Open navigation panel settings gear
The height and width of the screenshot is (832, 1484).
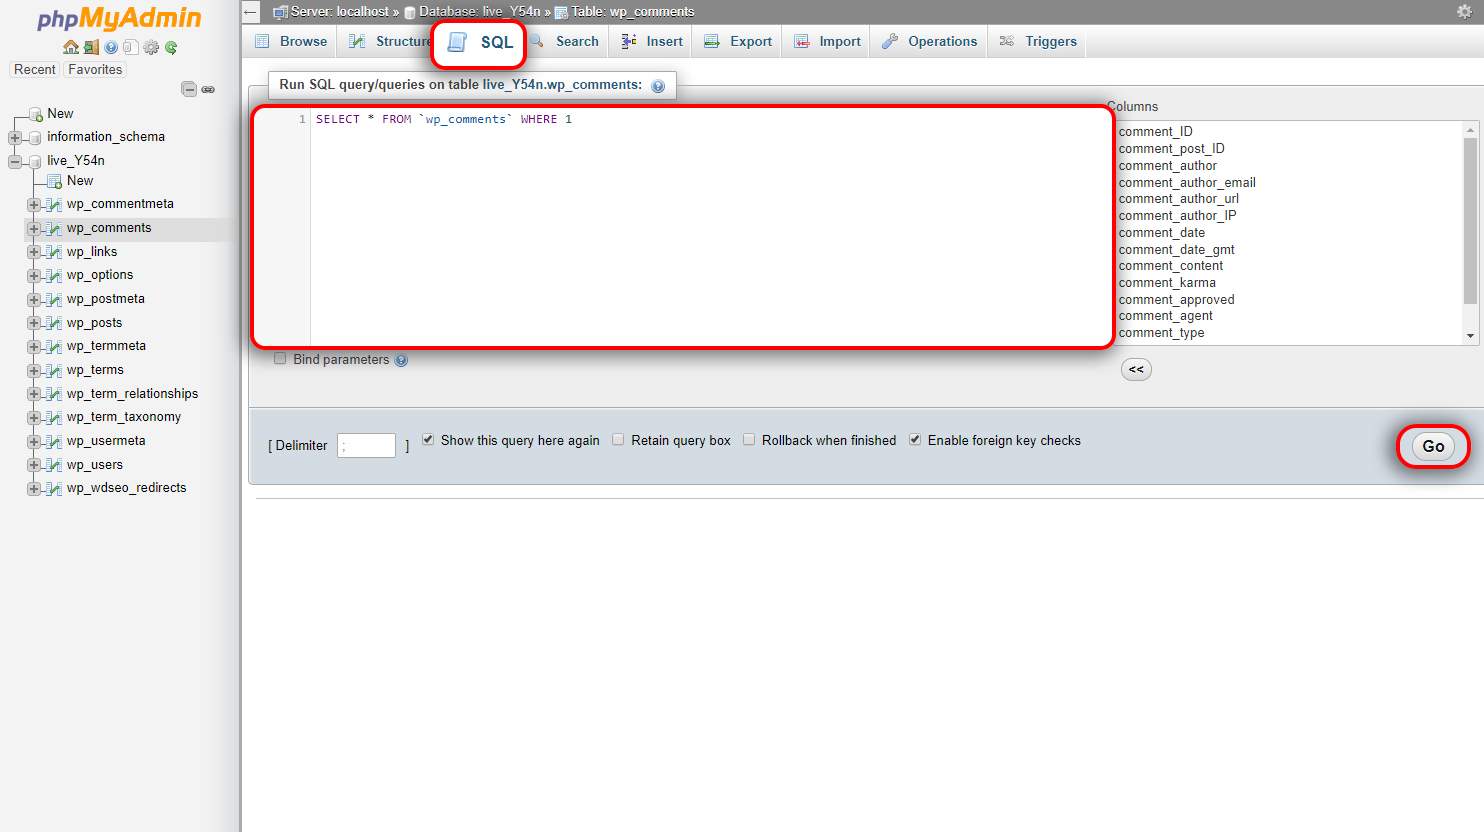[151, 47]
